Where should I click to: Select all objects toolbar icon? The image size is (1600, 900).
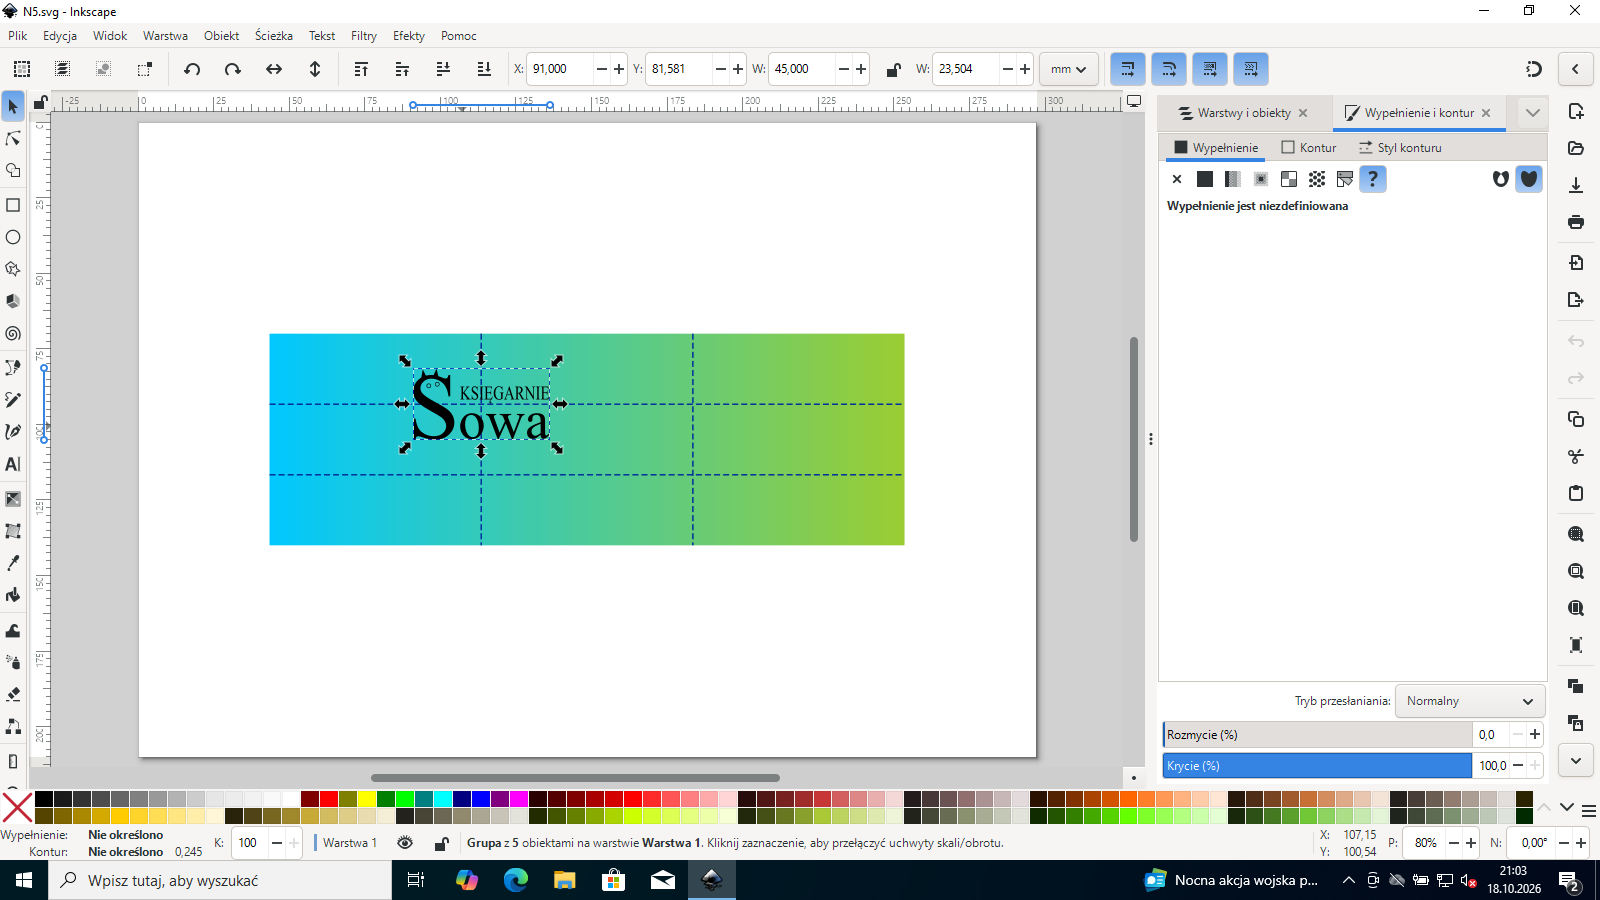pos(21,69)
